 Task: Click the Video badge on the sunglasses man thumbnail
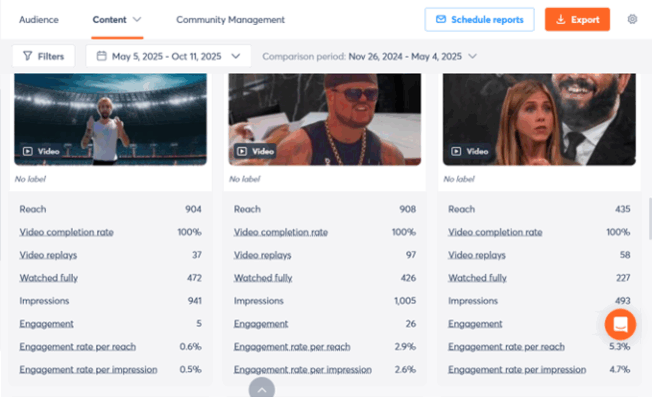point(255,151)
